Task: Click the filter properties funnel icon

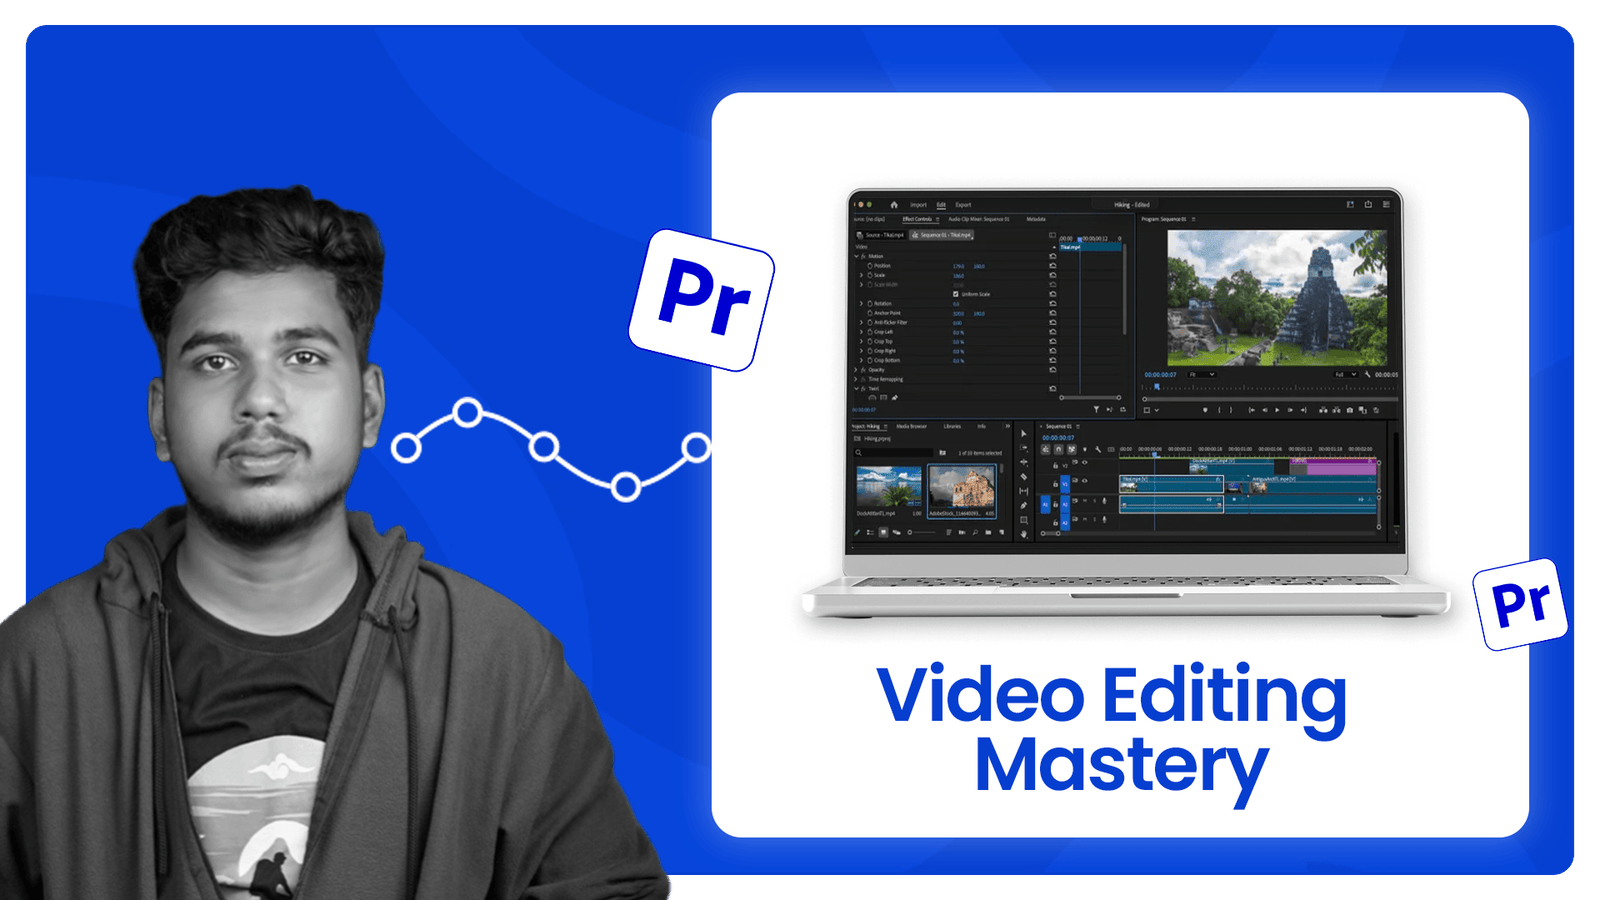Action: [1096, 409]
